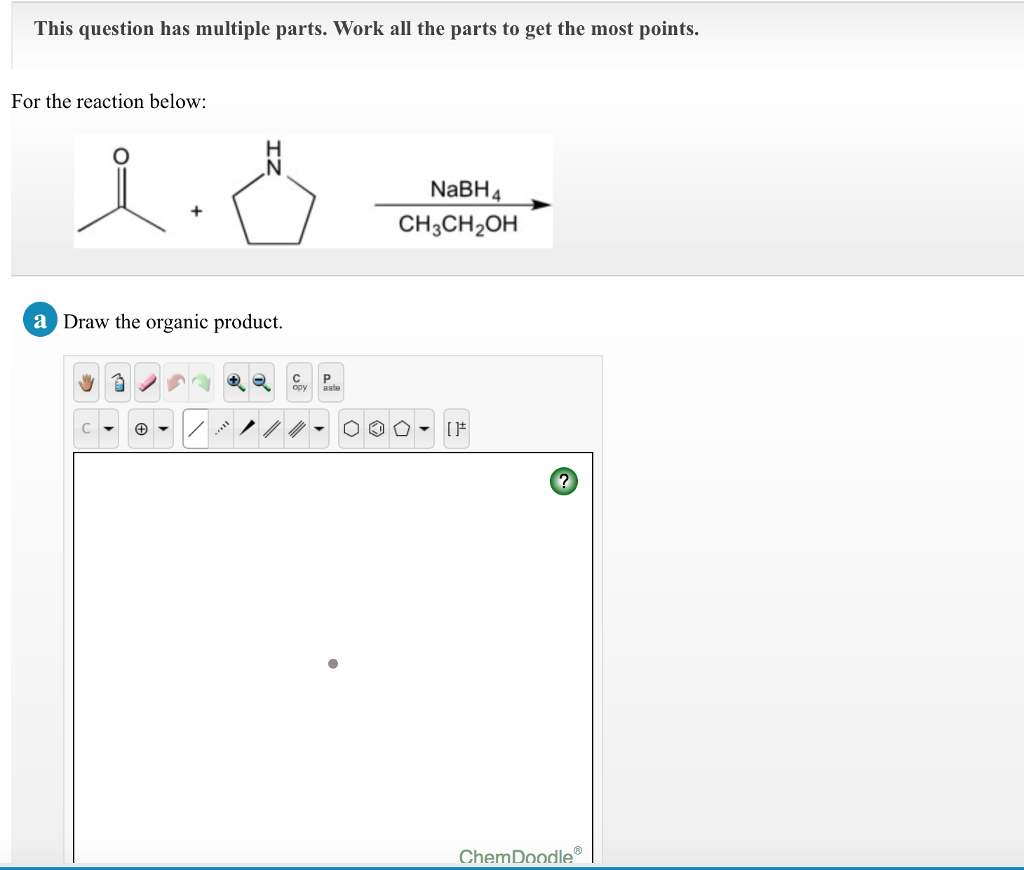The width and height of the screenshot is (1024, 870).
Task: Click the Copy structure button
Action: pos(298,381)
